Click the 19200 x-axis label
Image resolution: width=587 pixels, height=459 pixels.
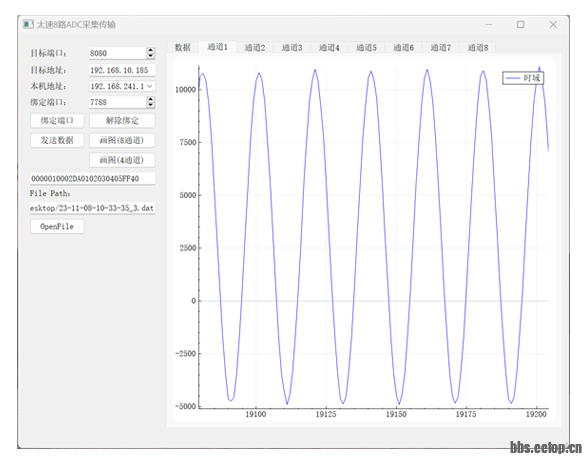pyautogui.click(x=536, y=414)
